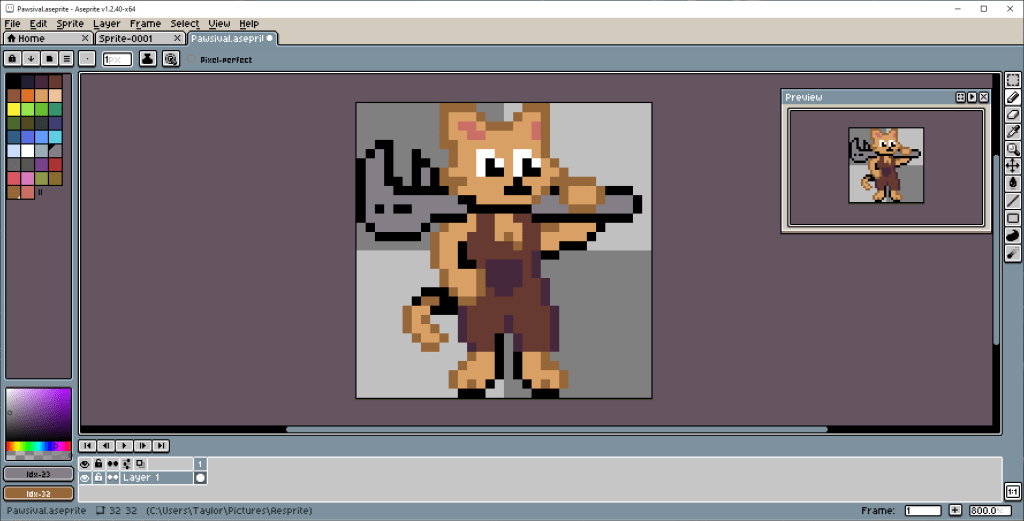The height and width of the screenshot is (521, 1024).
Task: Select the Rectangular Marquee tool
Action: pyautogui.click(x=1013, y=80)
